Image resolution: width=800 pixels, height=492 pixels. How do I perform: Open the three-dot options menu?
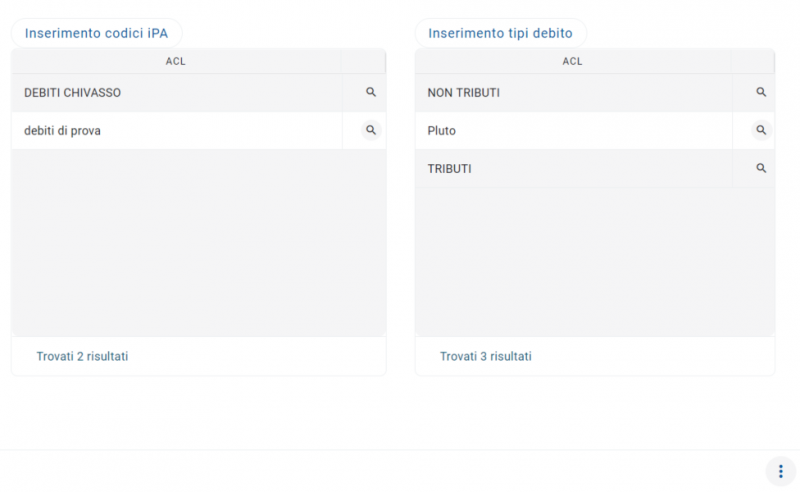pos(780,471)
